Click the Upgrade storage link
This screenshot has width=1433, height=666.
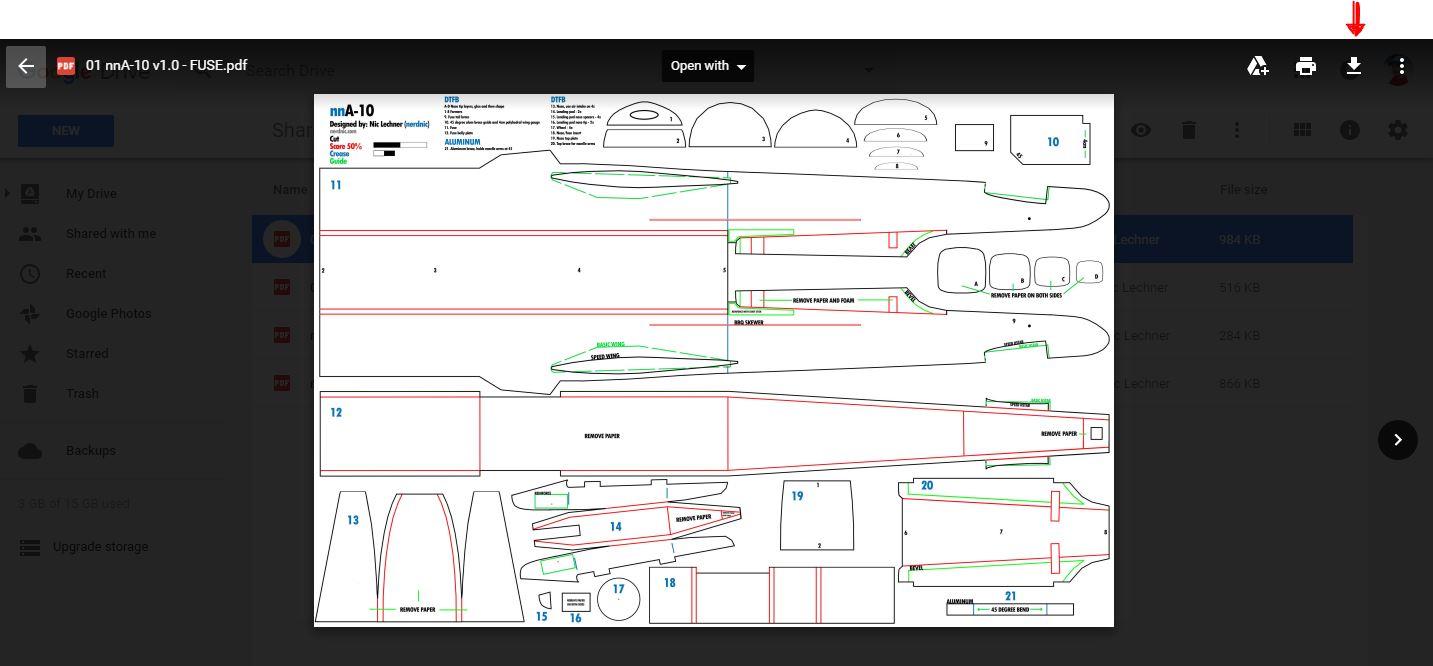point(100,547)
